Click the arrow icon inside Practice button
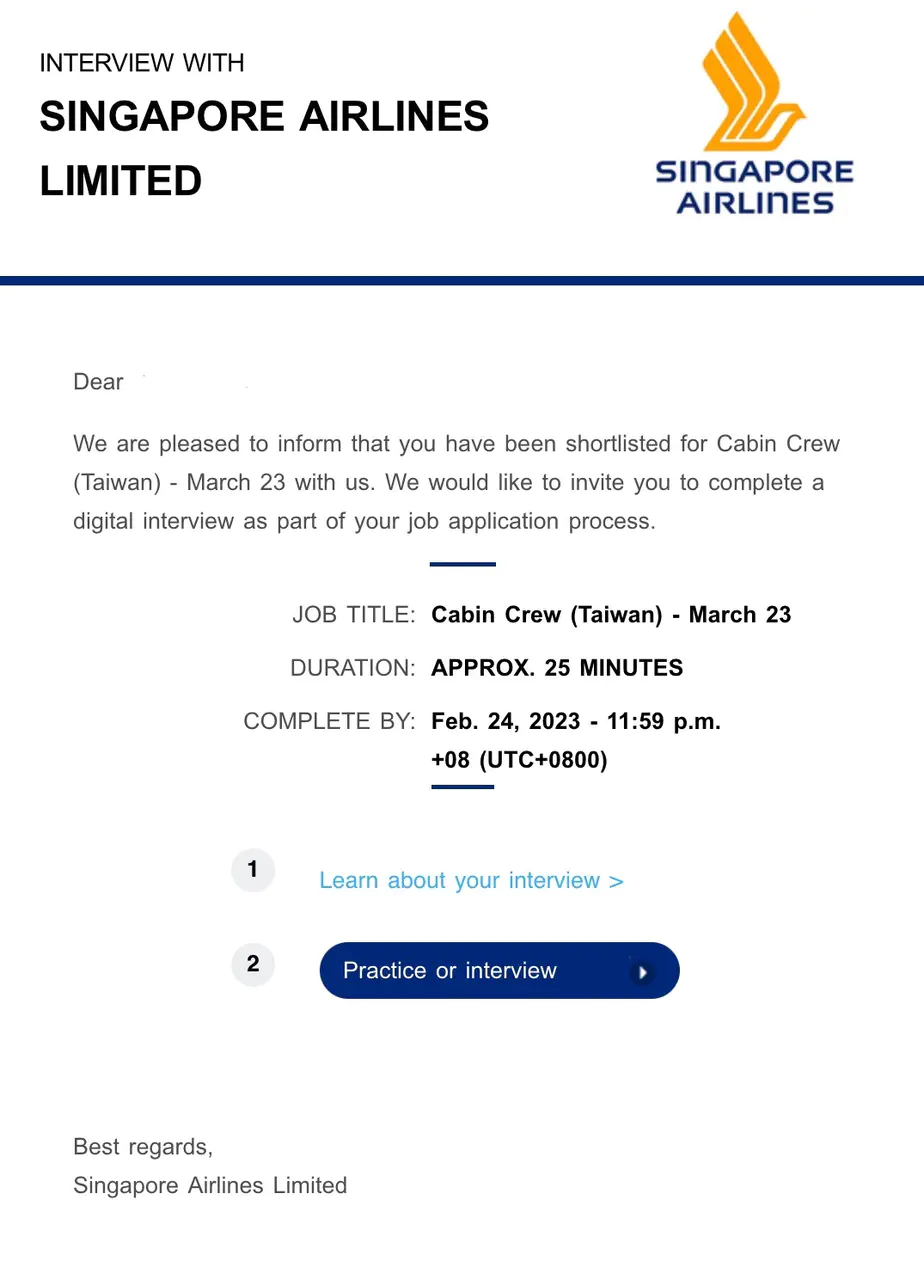The height and width of the screenshot is (1280, 924). tap(642, 971)
